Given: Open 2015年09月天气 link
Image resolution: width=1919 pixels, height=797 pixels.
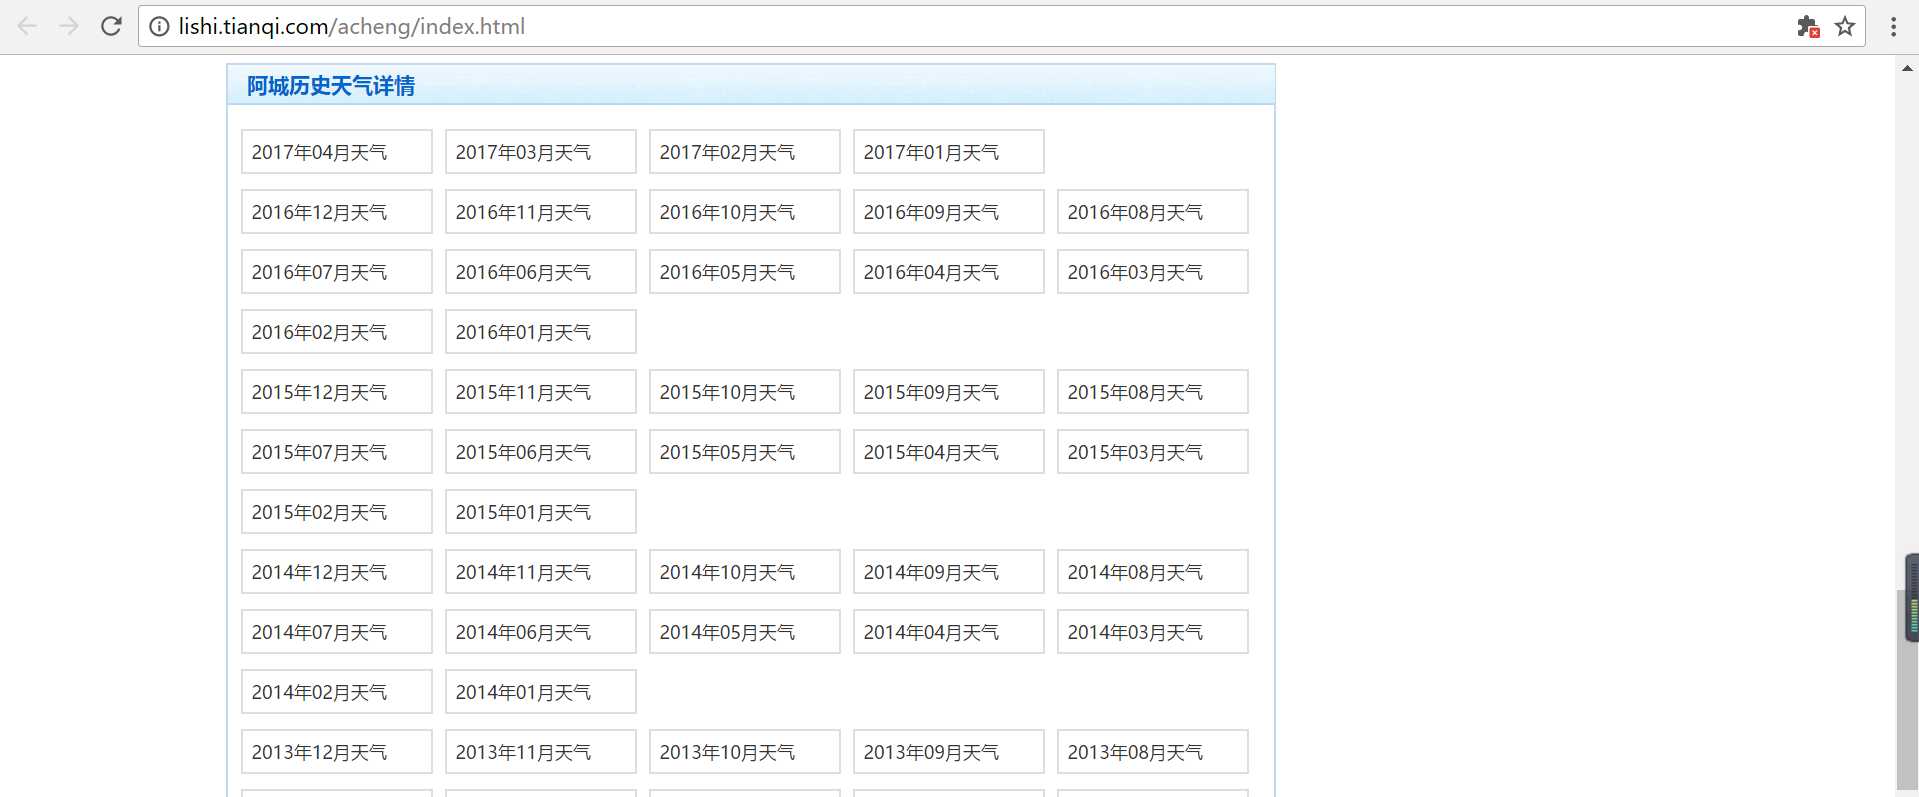Looking at the screenshot, I should (x=949, y=392).
